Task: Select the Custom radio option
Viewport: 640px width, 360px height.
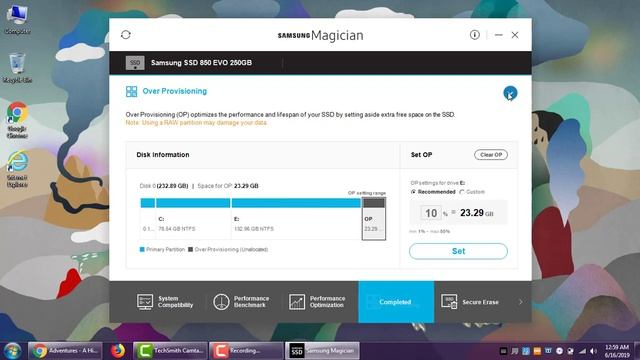Action: [462, 192]
